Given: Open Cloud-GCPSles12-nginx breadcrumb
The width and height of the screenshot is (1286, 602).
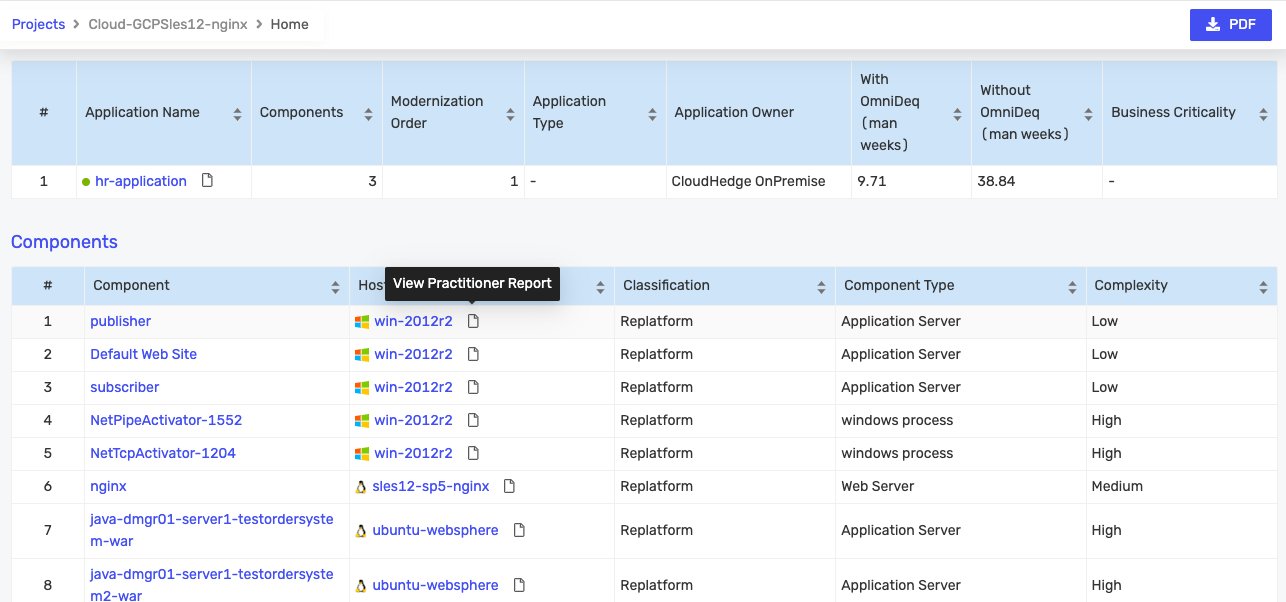Looking at the screenshot, I should [x=168, y=24].
